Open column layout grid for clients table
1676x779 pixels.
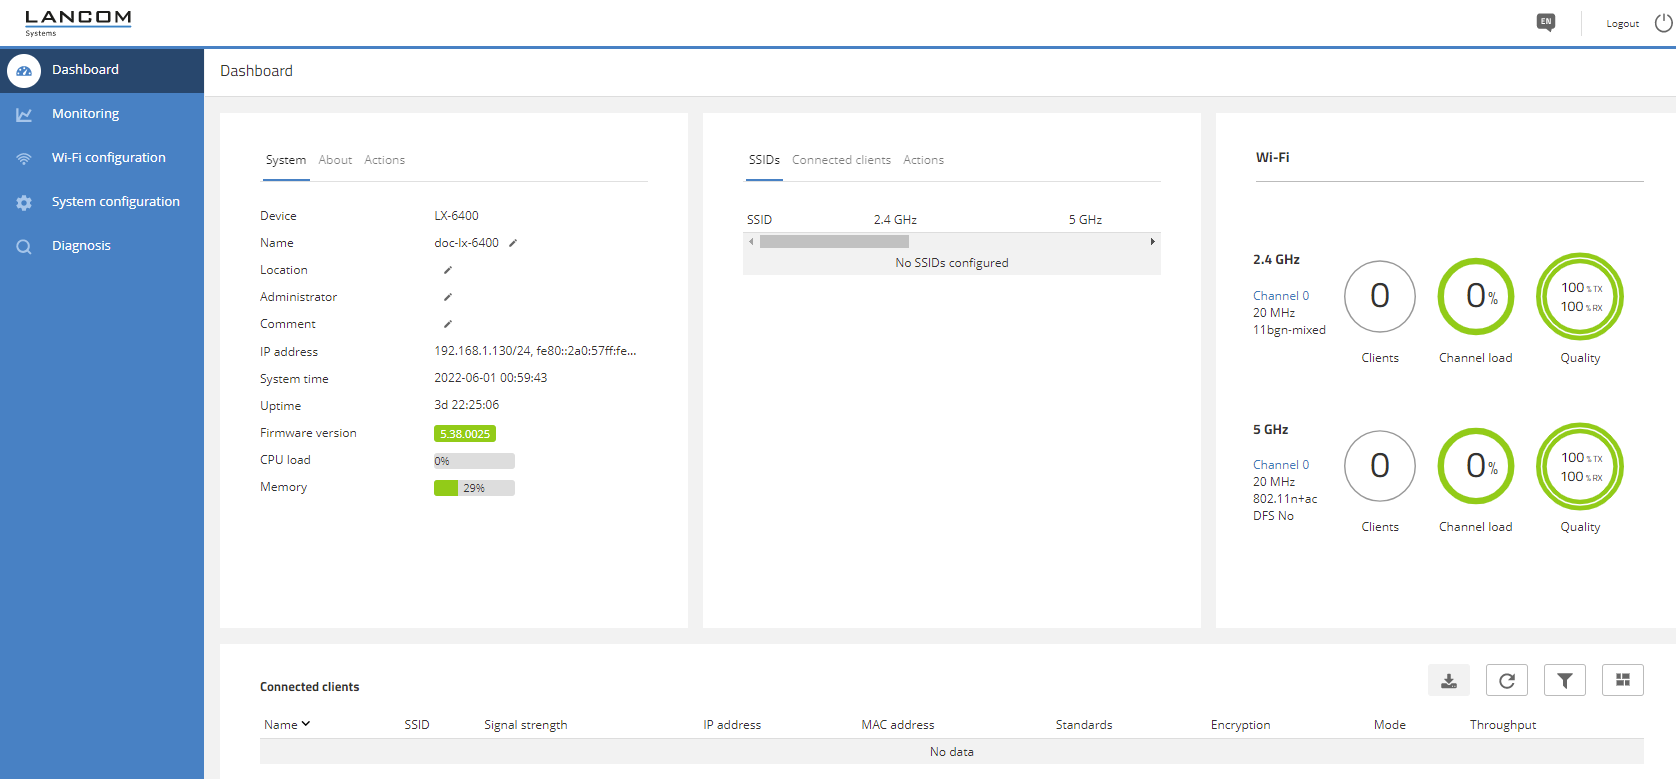pyautogui.click(x=1622, y=681)
